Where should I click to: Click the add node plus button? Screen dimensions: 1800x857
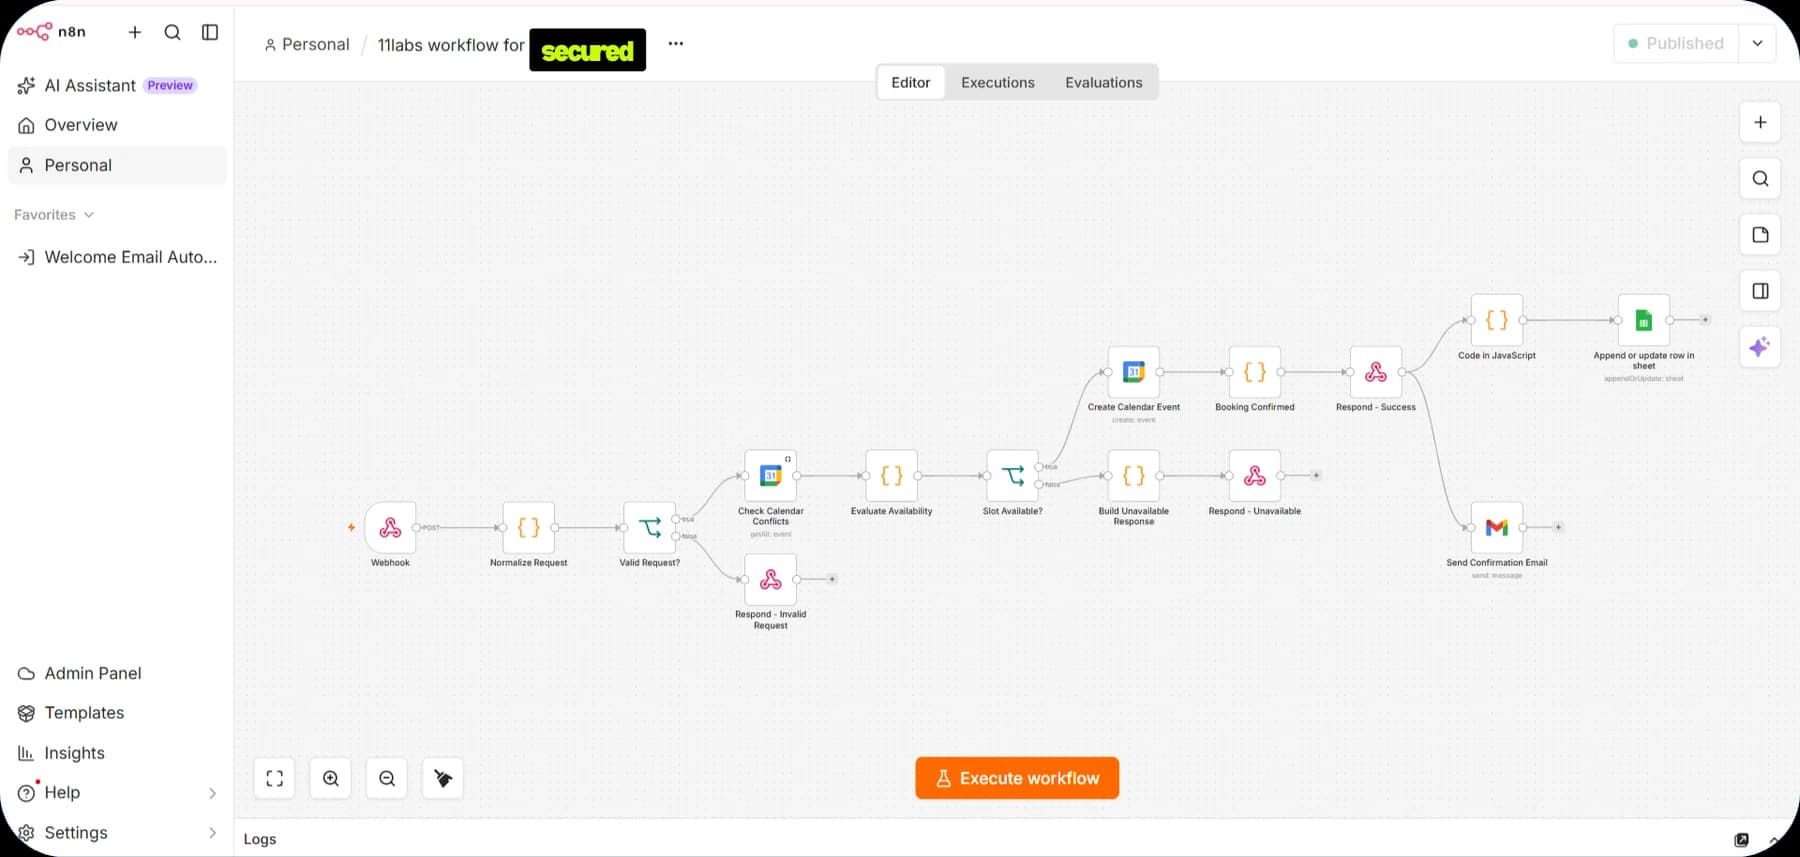click(1760, 122)
